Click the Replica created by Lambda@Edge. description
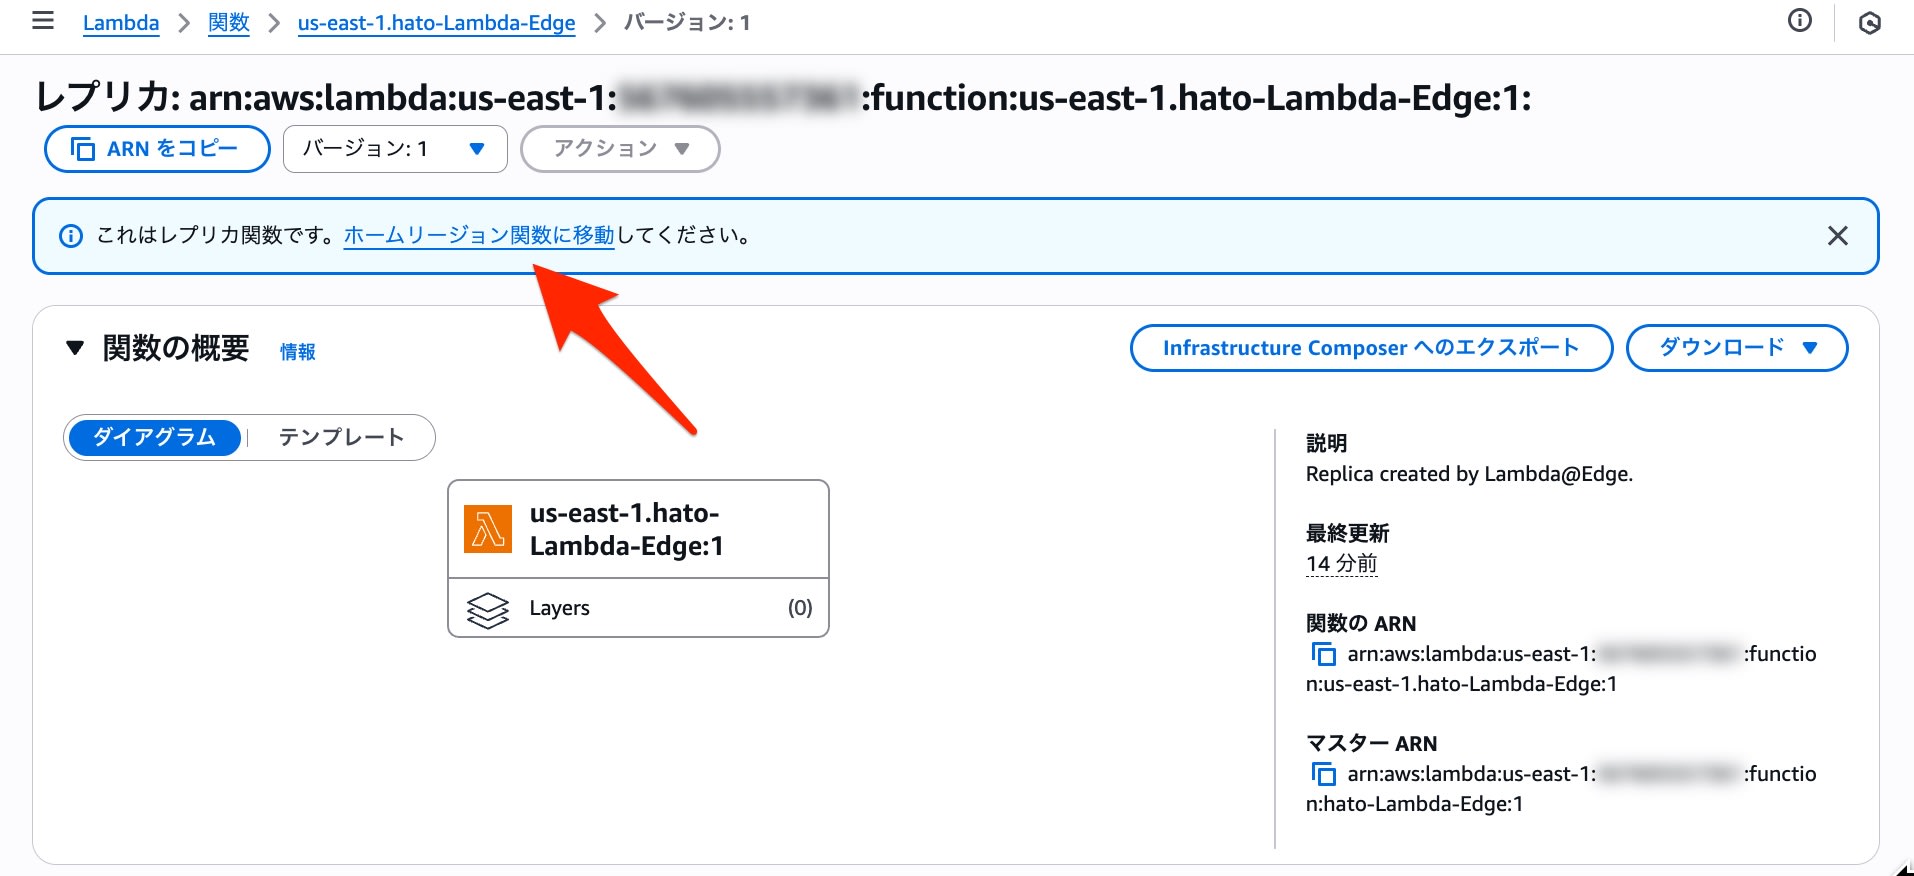The image size is (1914, 876). click(x=1469, y=474)
